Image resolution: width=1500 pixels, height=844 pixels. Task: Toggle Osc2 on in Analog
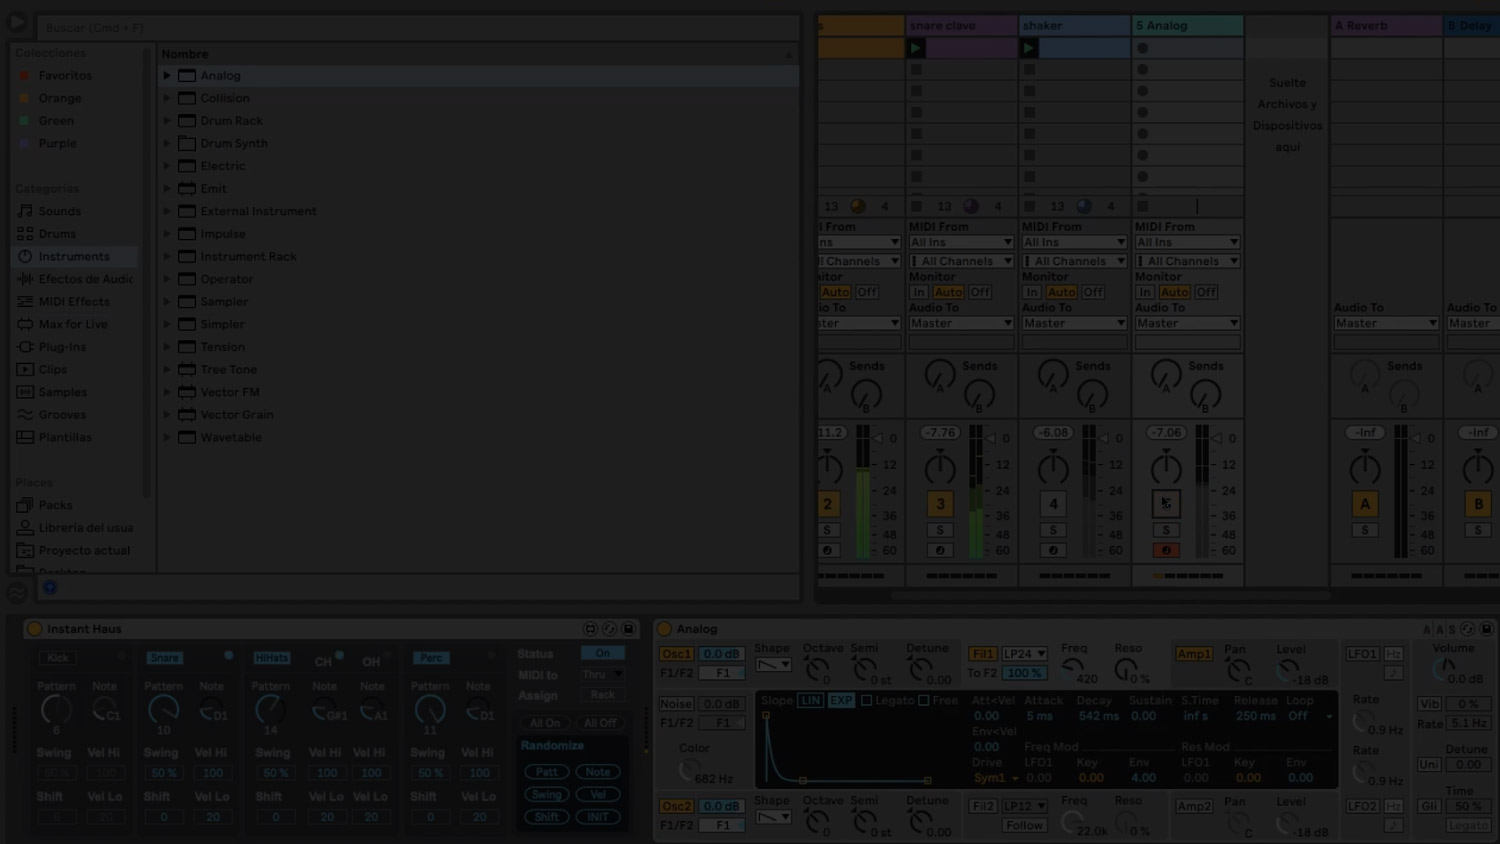click(x=676, y=806)
